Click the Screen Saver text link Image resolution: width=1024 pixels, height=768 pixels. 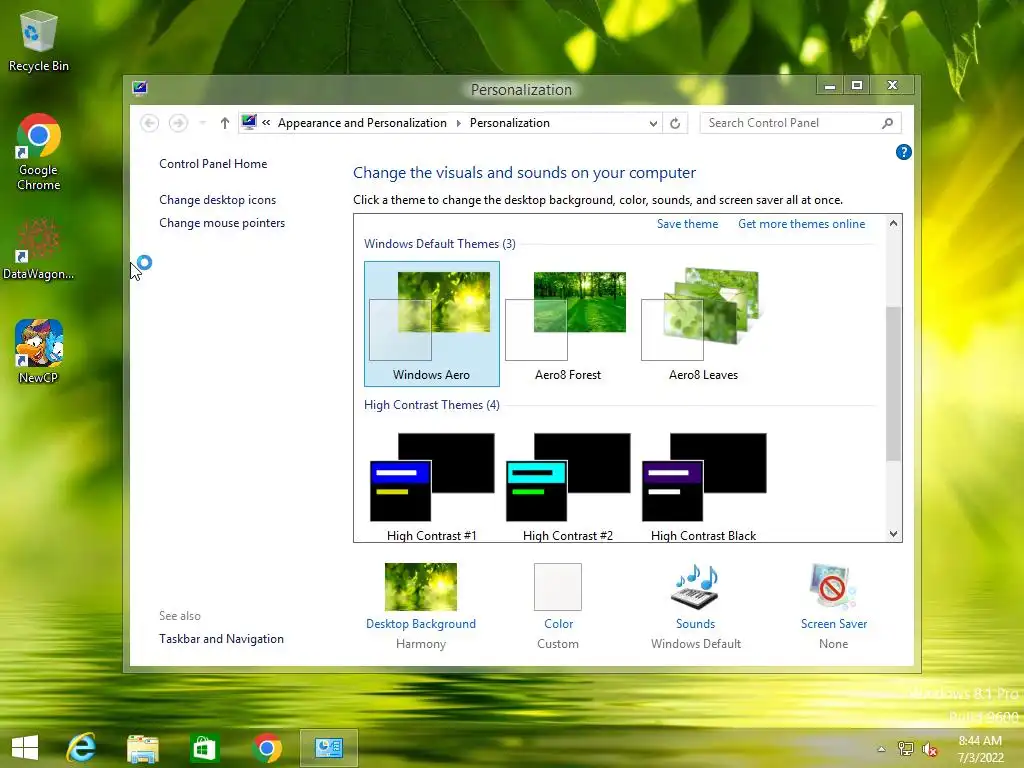point(834,624)
